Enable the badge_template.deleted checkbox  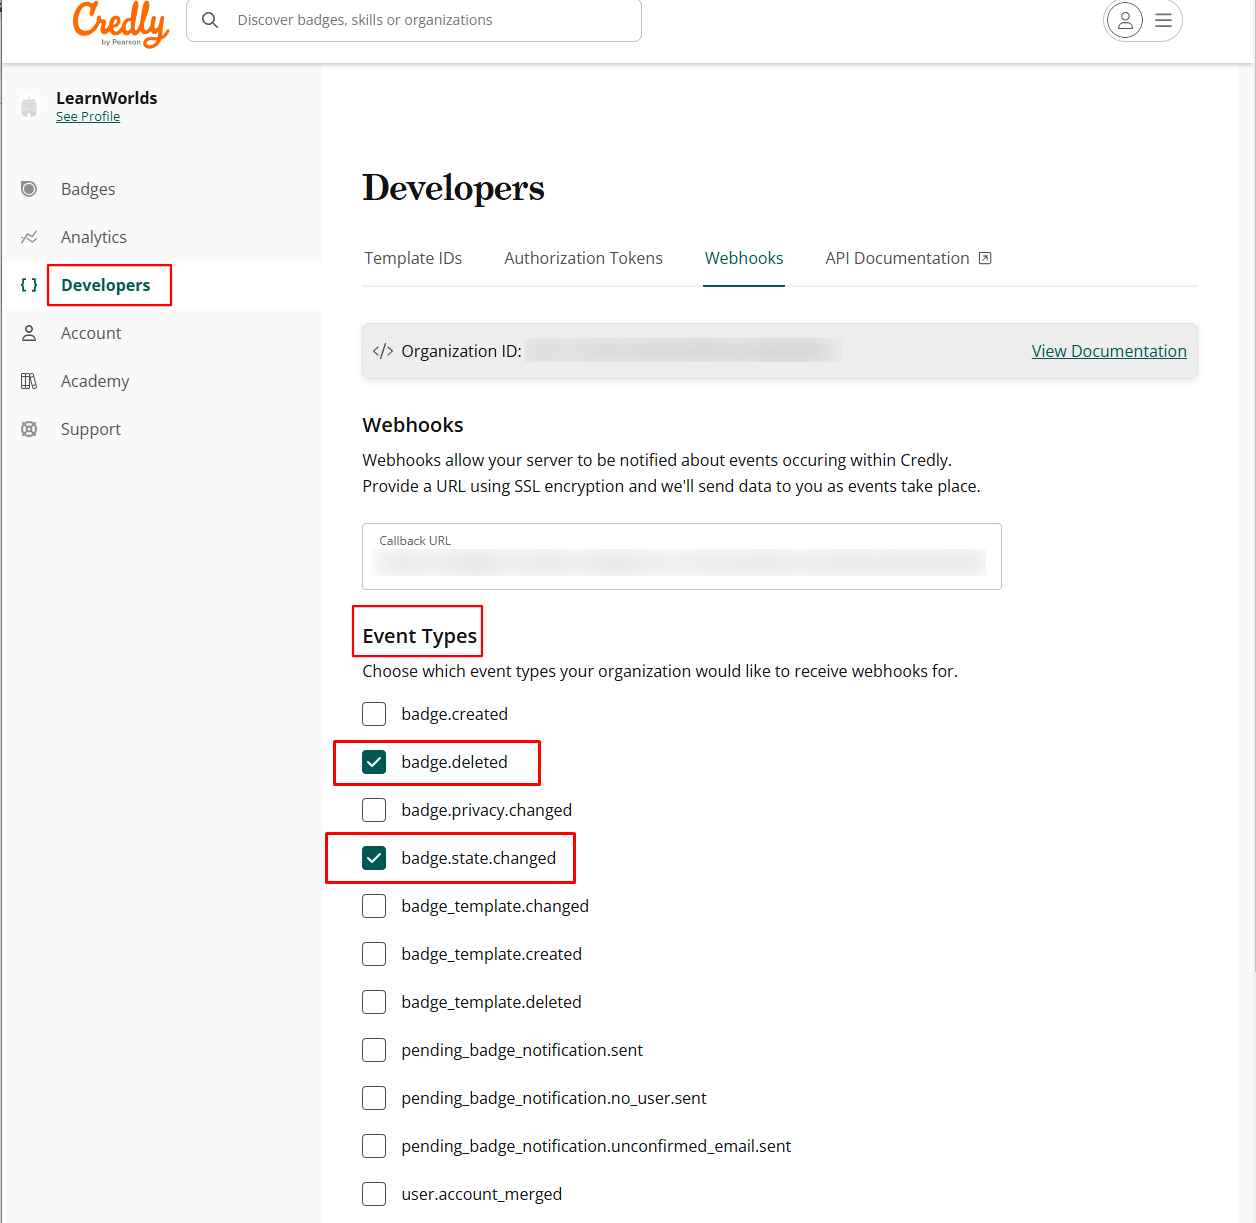point(374,1002)
